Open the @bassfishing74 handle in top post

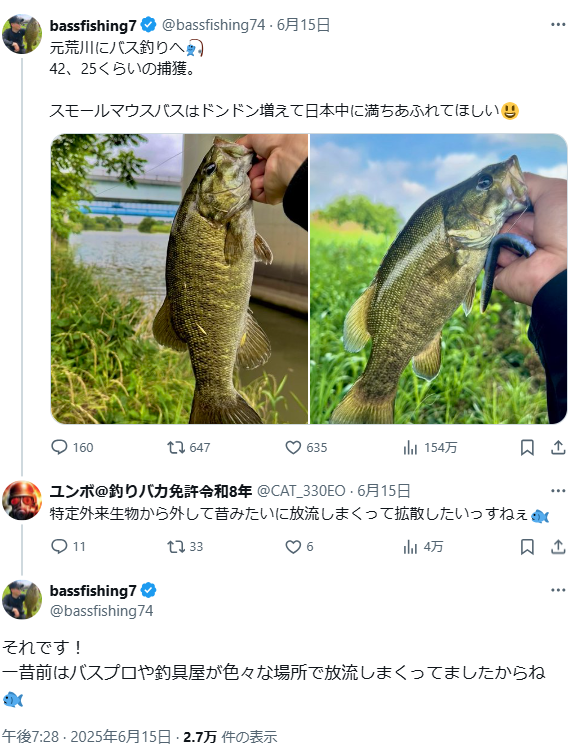tap(213, 25)
